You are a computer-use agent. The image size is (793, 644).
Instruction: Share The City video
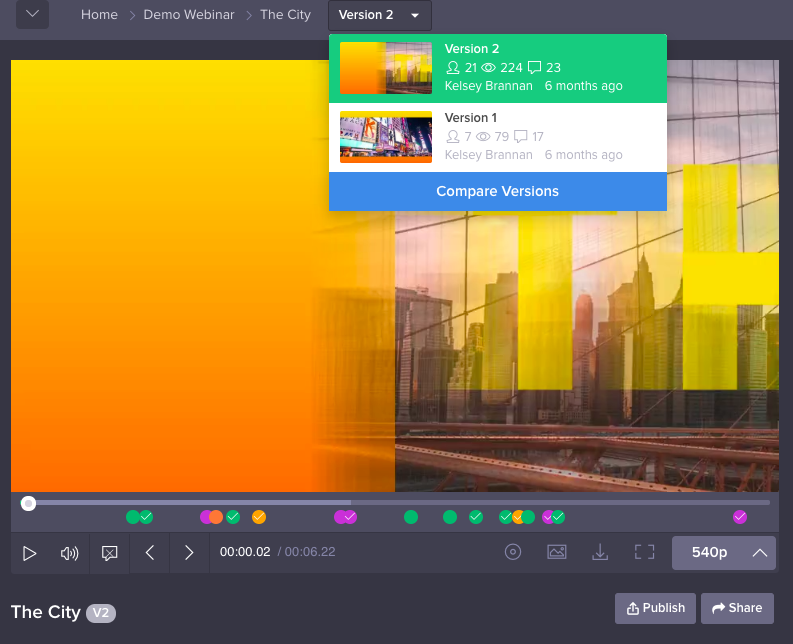[737, 608]
